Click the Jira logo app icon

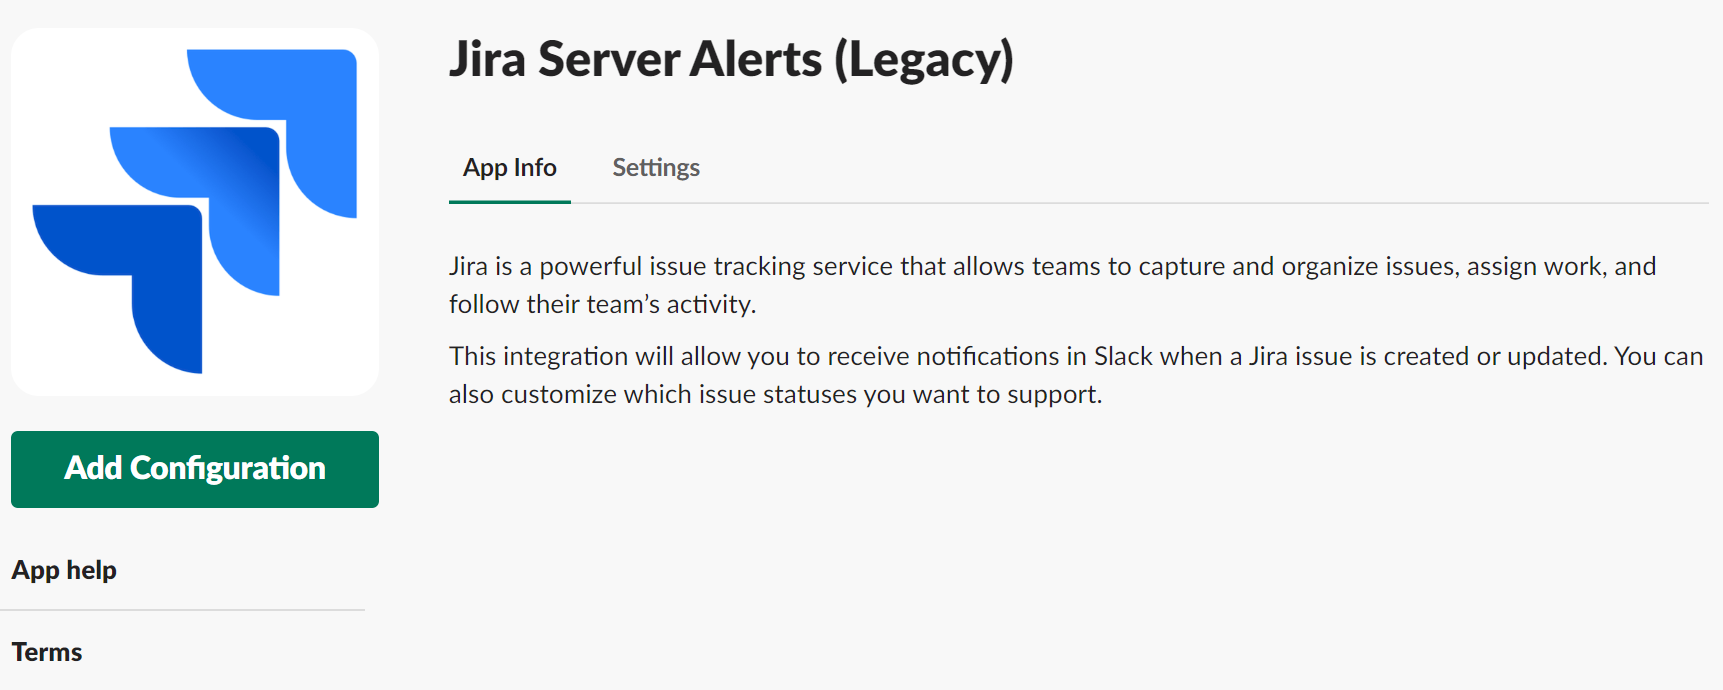(x=195, y=211)
